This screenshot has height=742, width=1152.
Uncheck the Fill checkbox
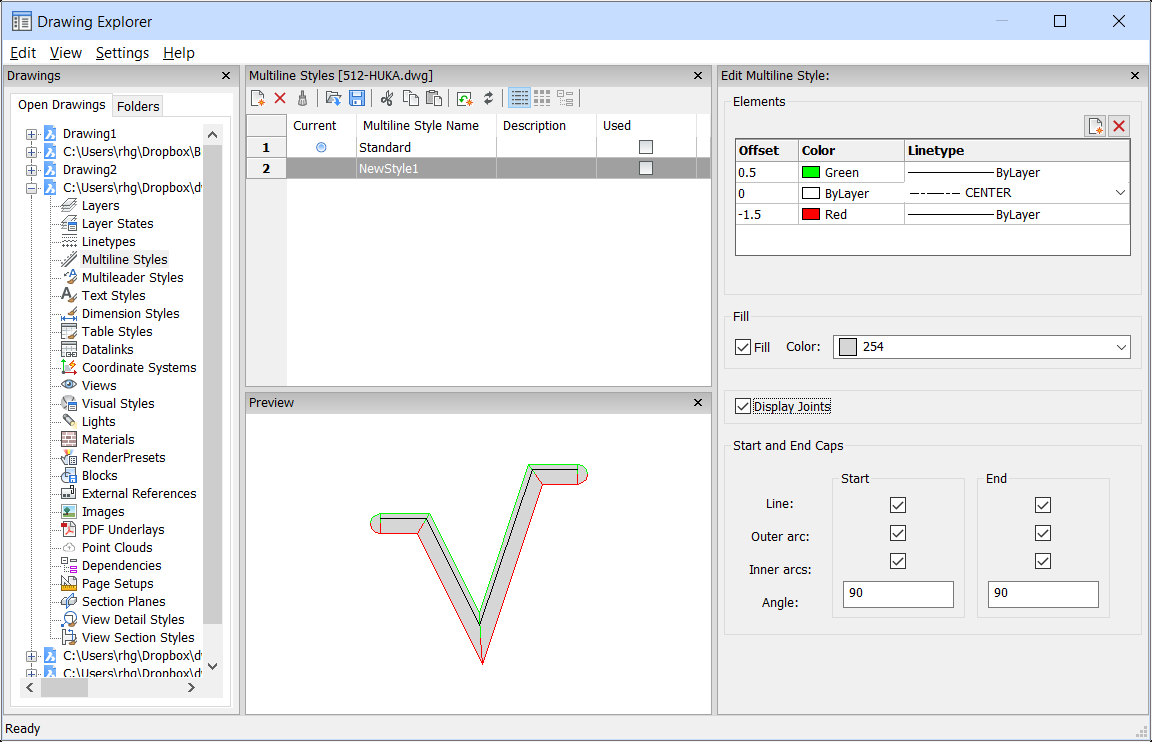(743, 347)
